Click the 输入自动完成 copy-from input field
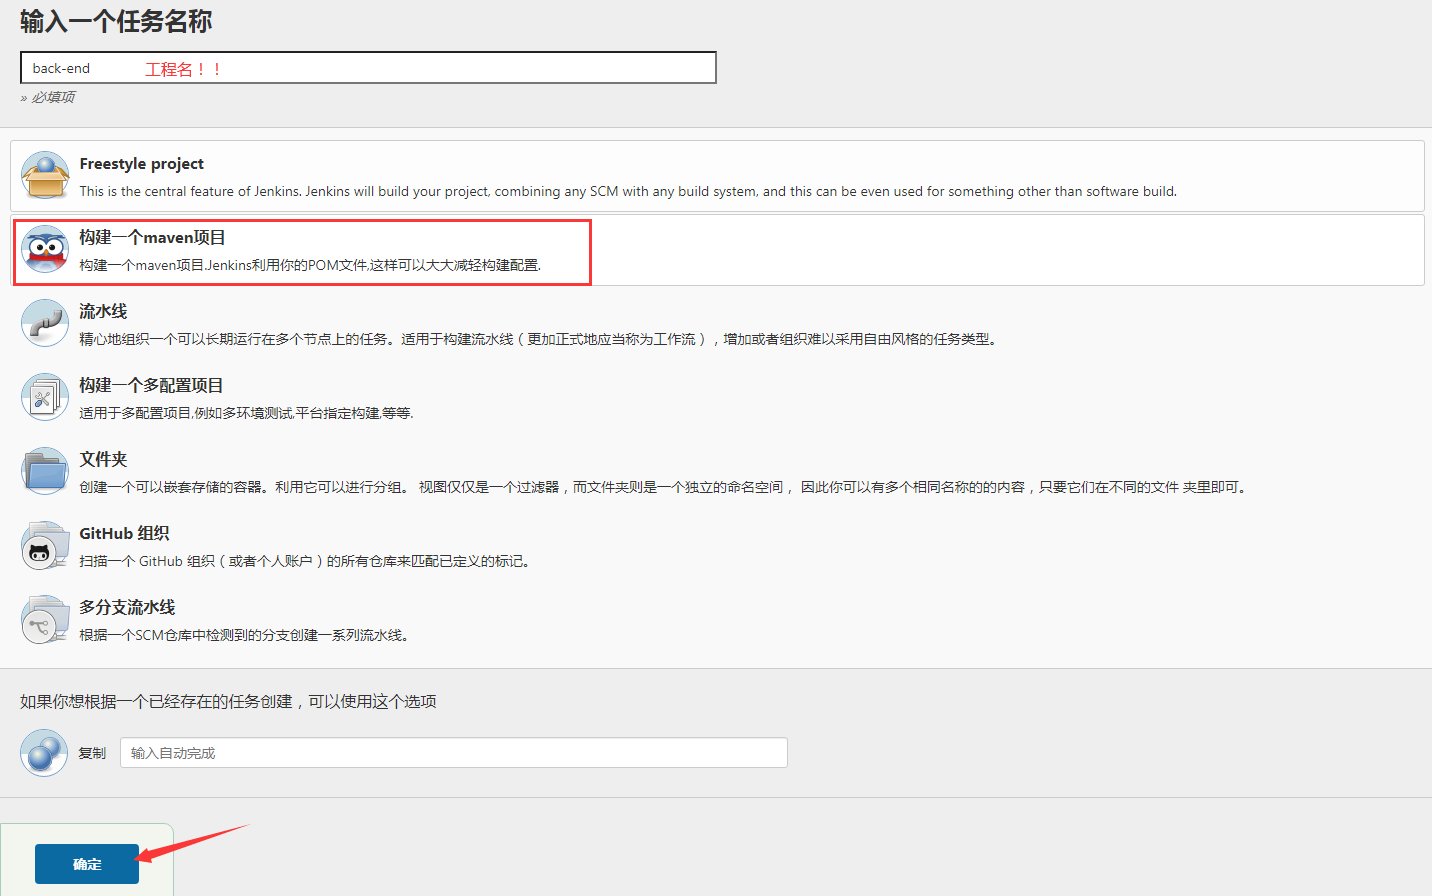Viewport: 1432px width, 896px height. point(454,753)
